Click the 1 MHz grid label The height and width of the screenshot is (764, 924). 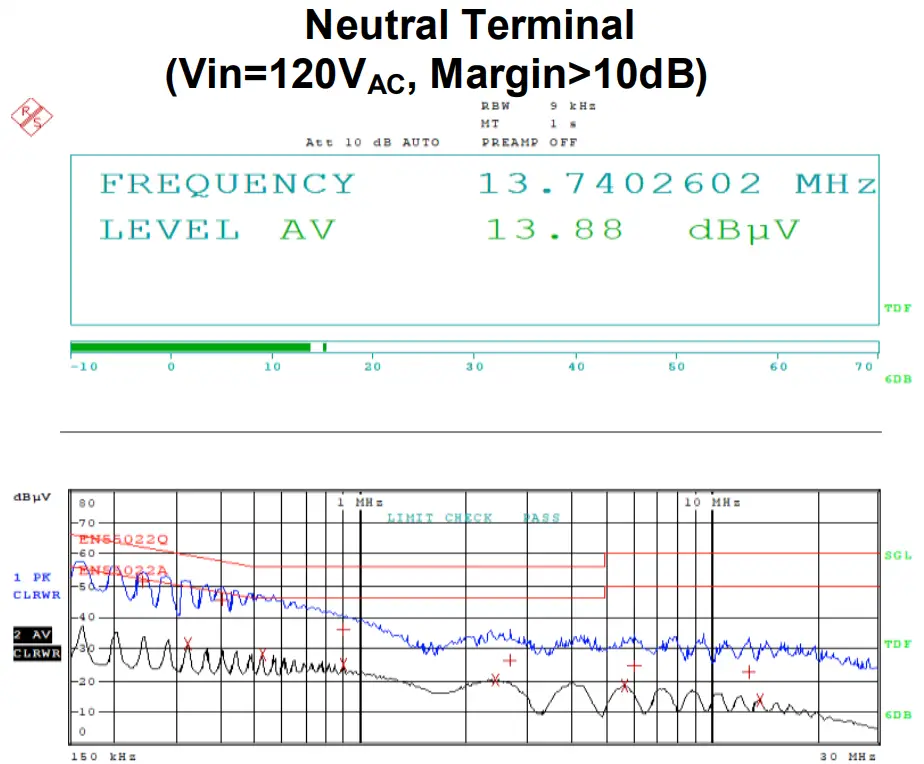(360, 502)
